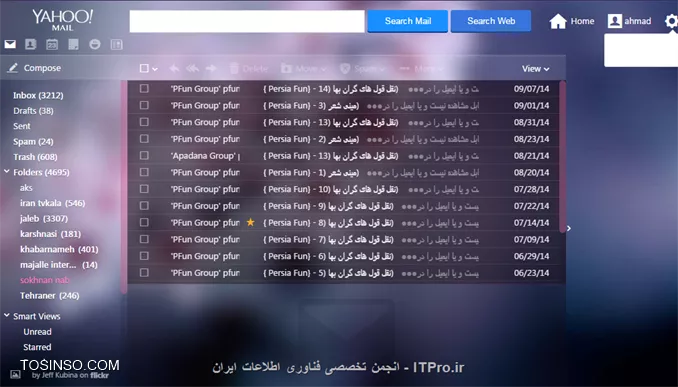Image resolution: width=678 pixels, height=387 pixels.
Task: Collapse the Folders section
Action: pyautogui.click(x=7, y=172)
